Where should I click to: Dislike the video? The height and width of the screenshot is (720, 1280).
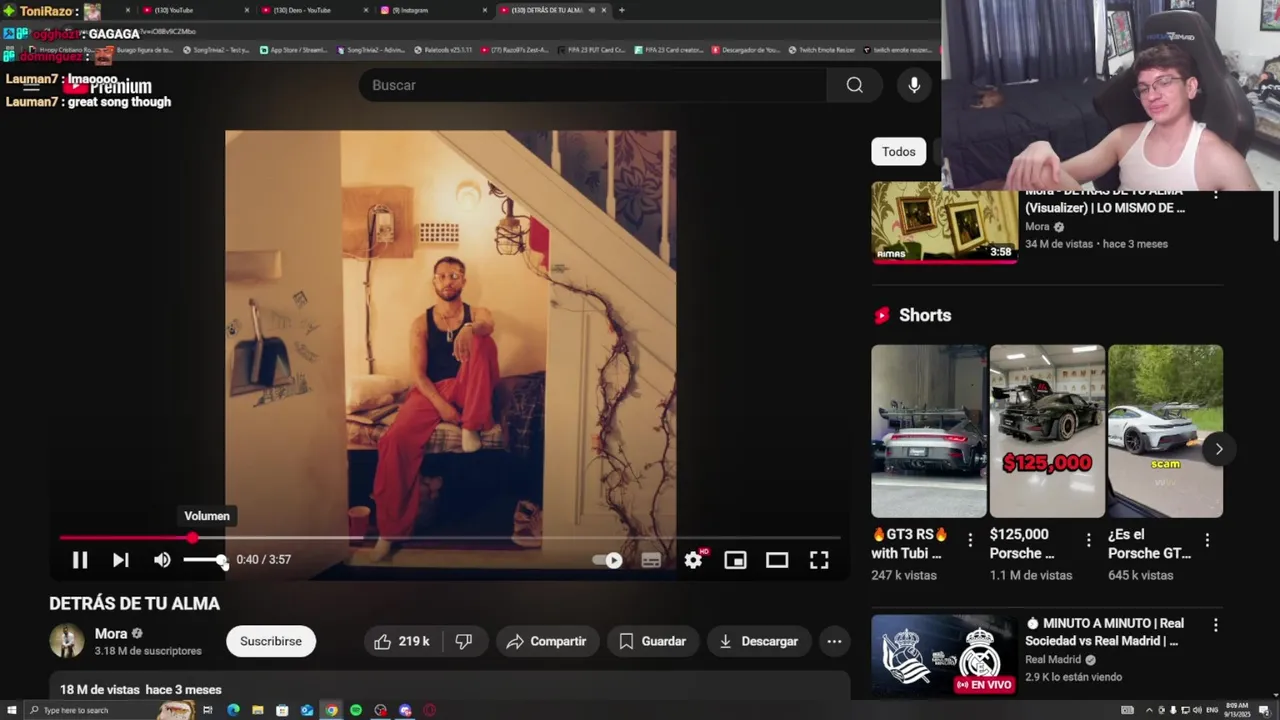pos(464,641)
